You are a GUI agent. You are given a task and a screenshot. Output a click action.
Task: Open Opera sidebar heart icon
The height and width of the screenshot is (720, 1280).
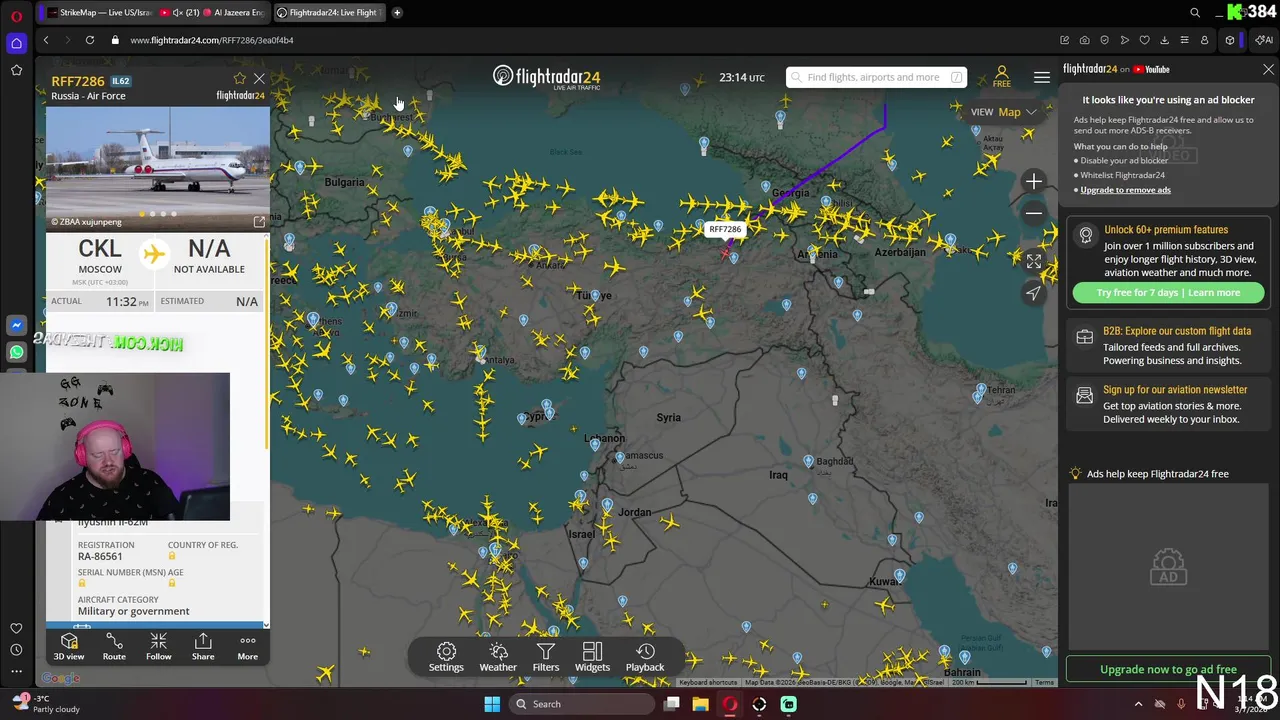16,628
